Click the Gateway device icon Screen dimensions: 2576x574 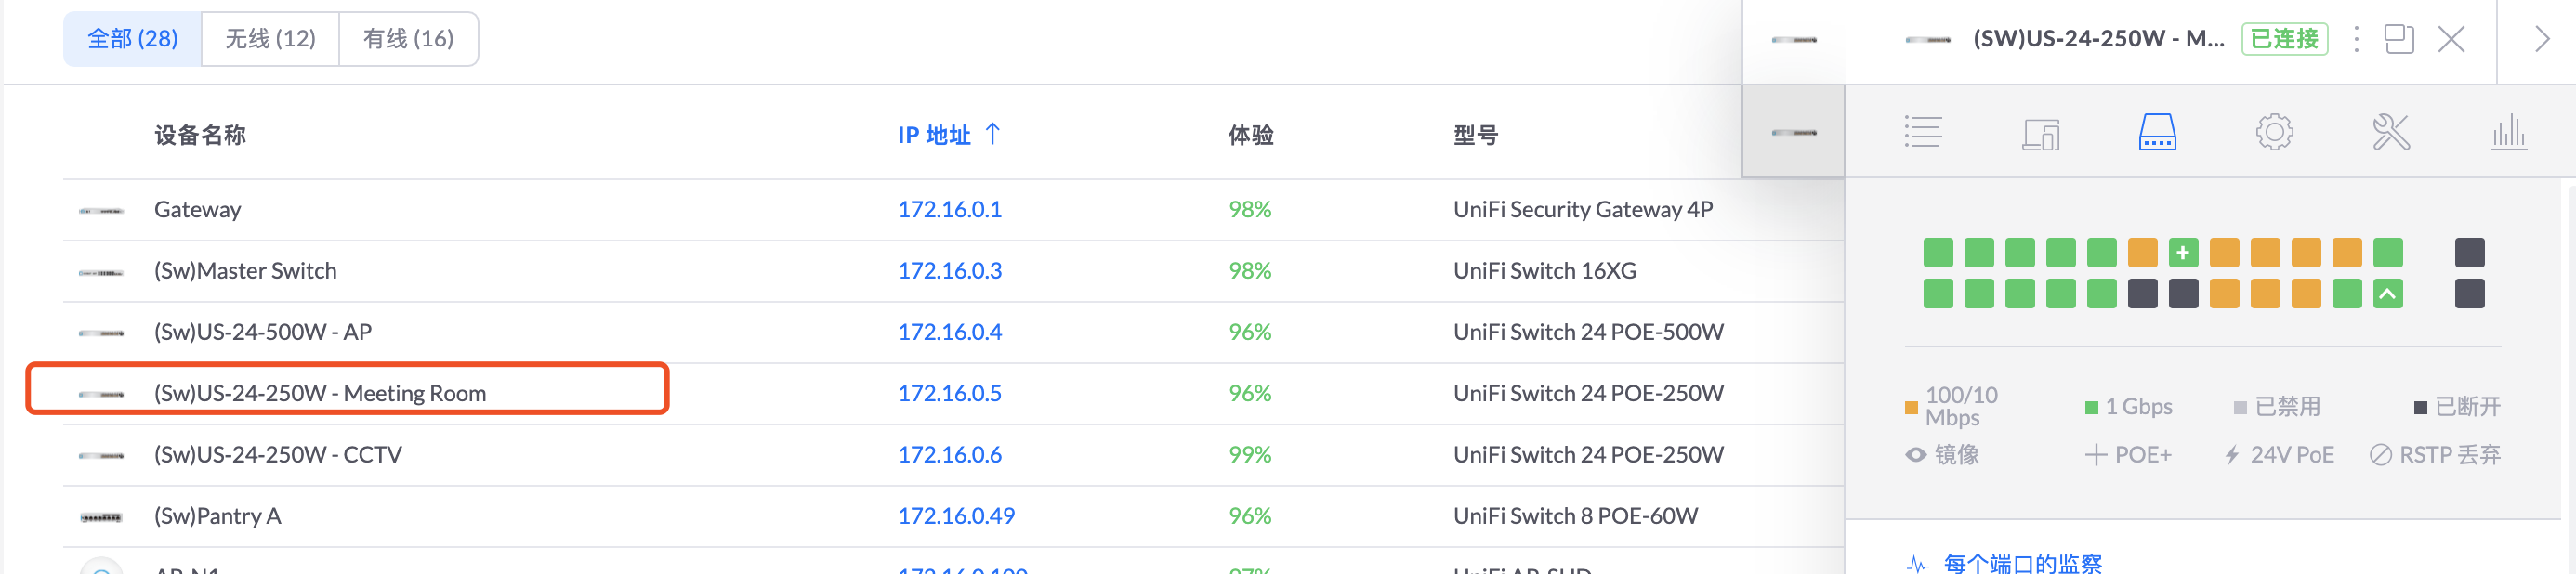pos(101,210)
